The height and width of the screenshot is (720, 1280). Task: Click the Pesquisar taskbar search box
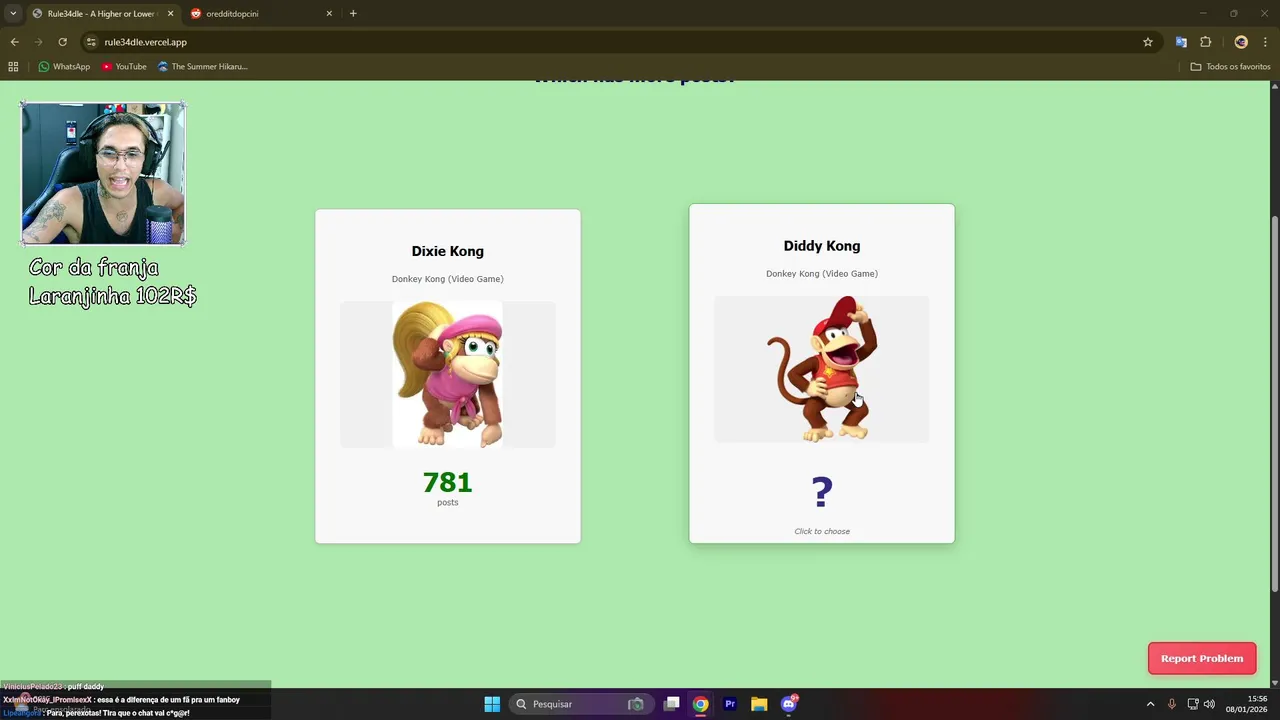581,704
